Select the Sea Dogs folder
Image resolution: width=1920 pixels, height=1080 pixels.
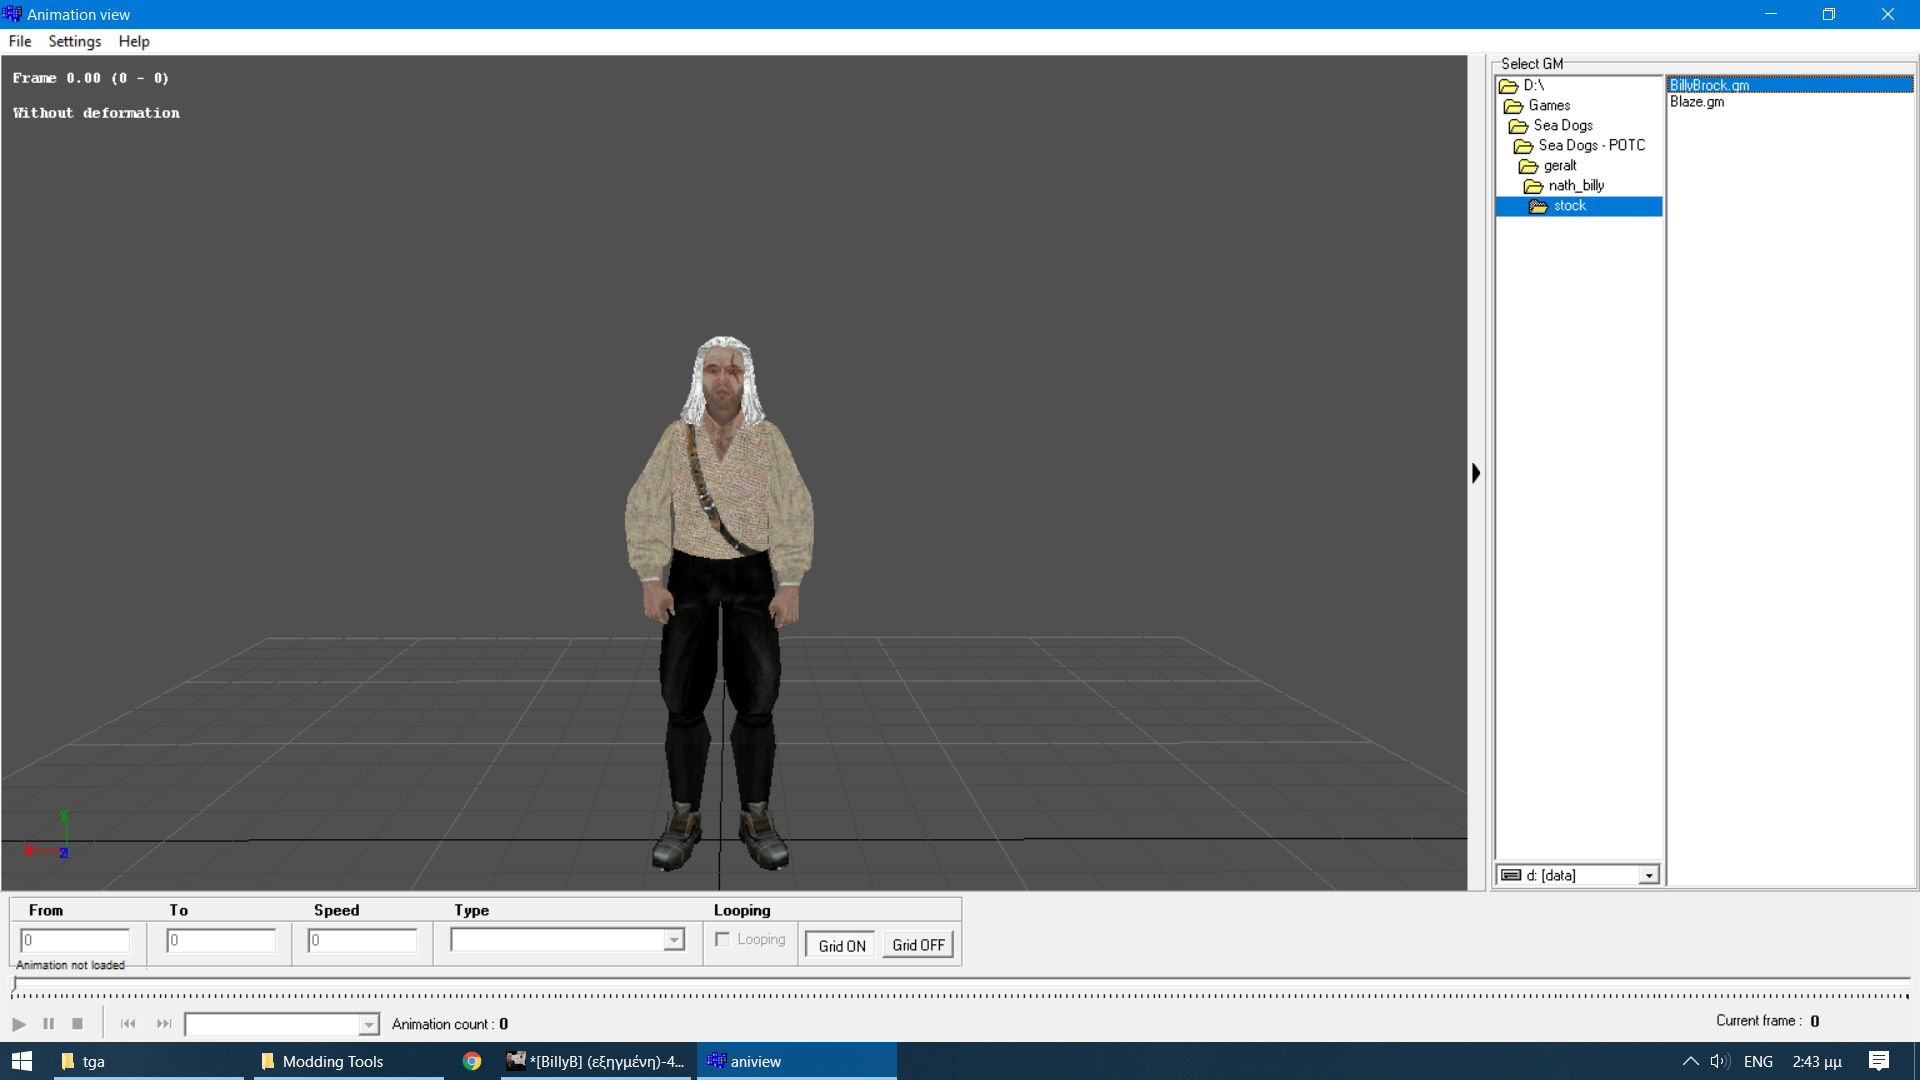pos(1551,126)
